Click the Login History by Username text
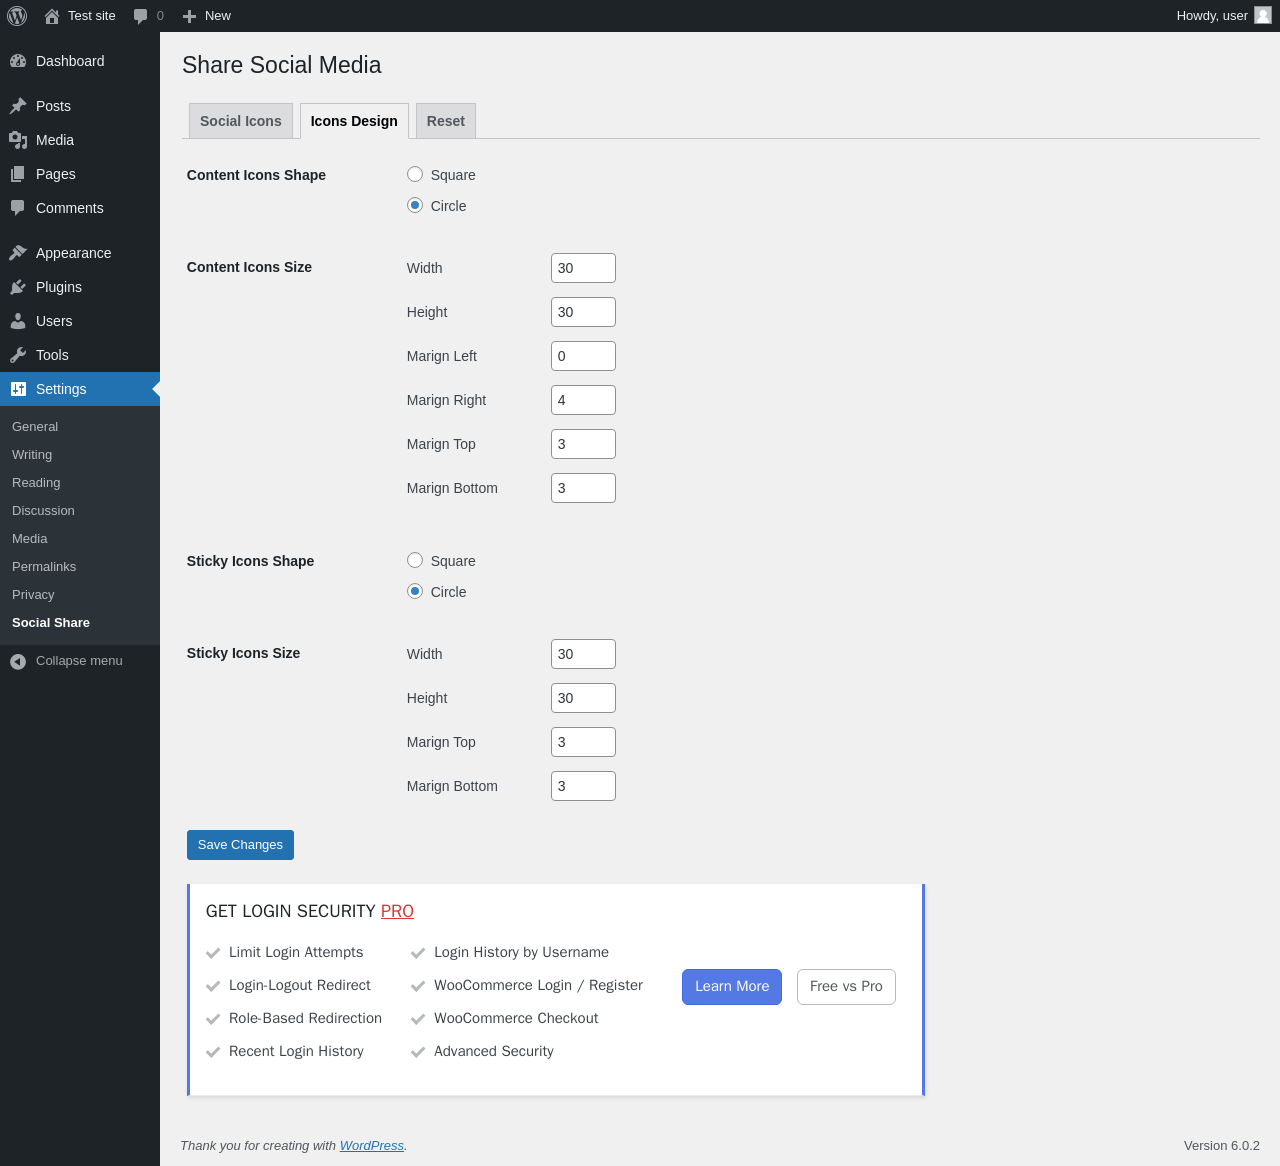Viewport: 1280px width, 1166px height. (x=521, y=953)
